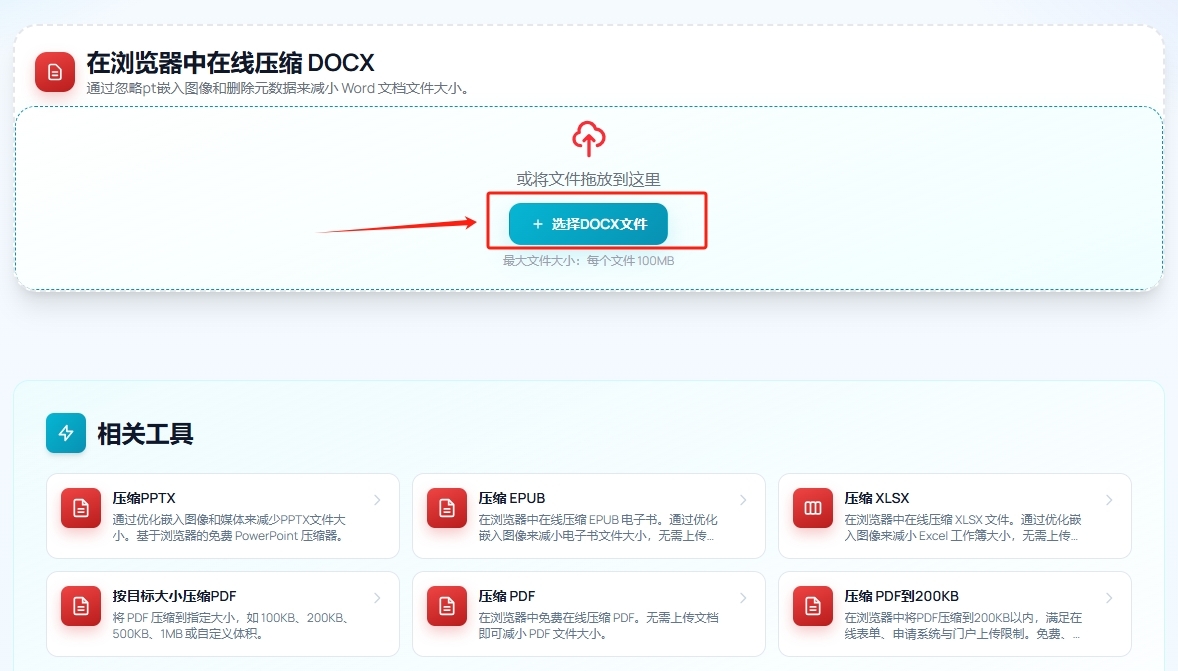Open the 压缩PPTX tool link

(x=222, y=516)
